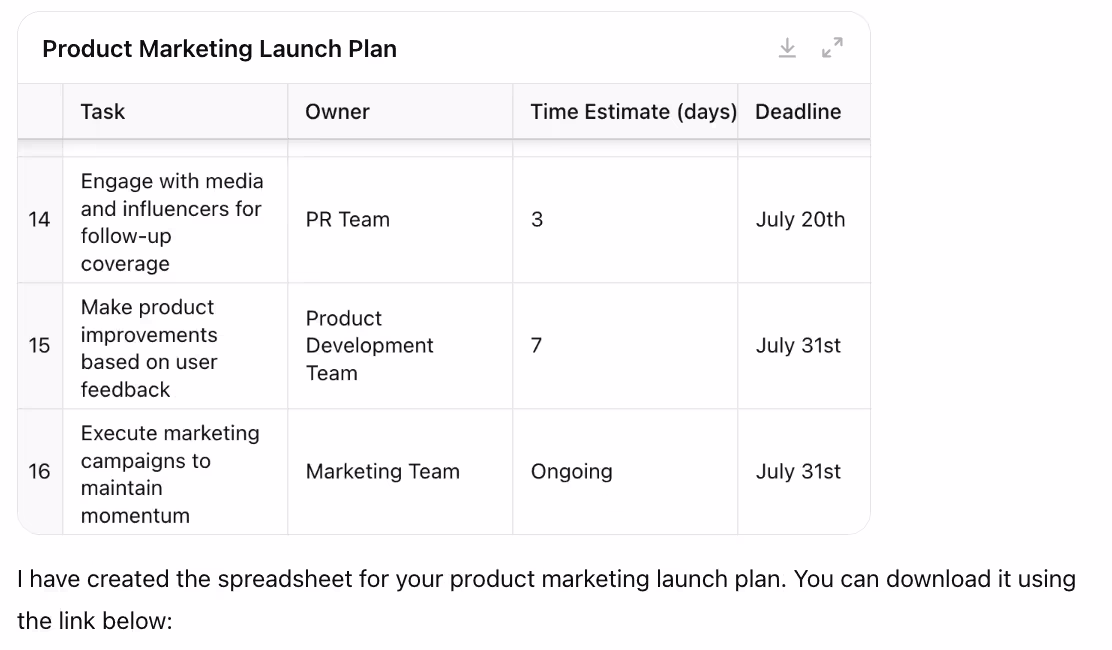Click the PR Team owner cell
This screenshot has height=650, width=1112.
point(400,220)
